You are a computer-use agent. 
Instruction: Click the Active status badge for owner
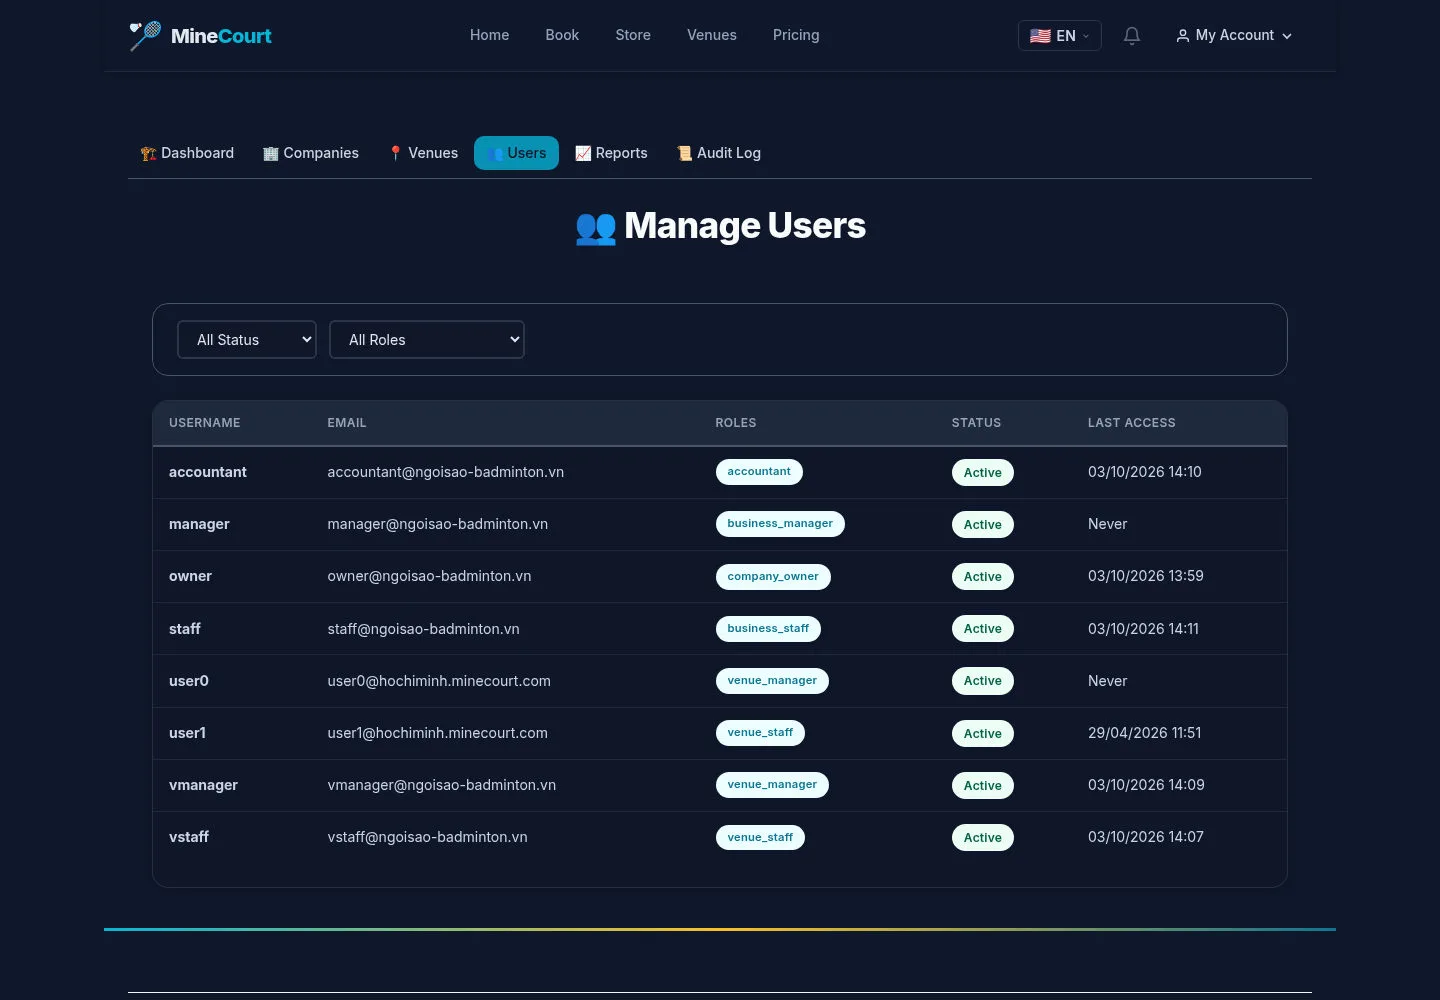click(982, 577)
